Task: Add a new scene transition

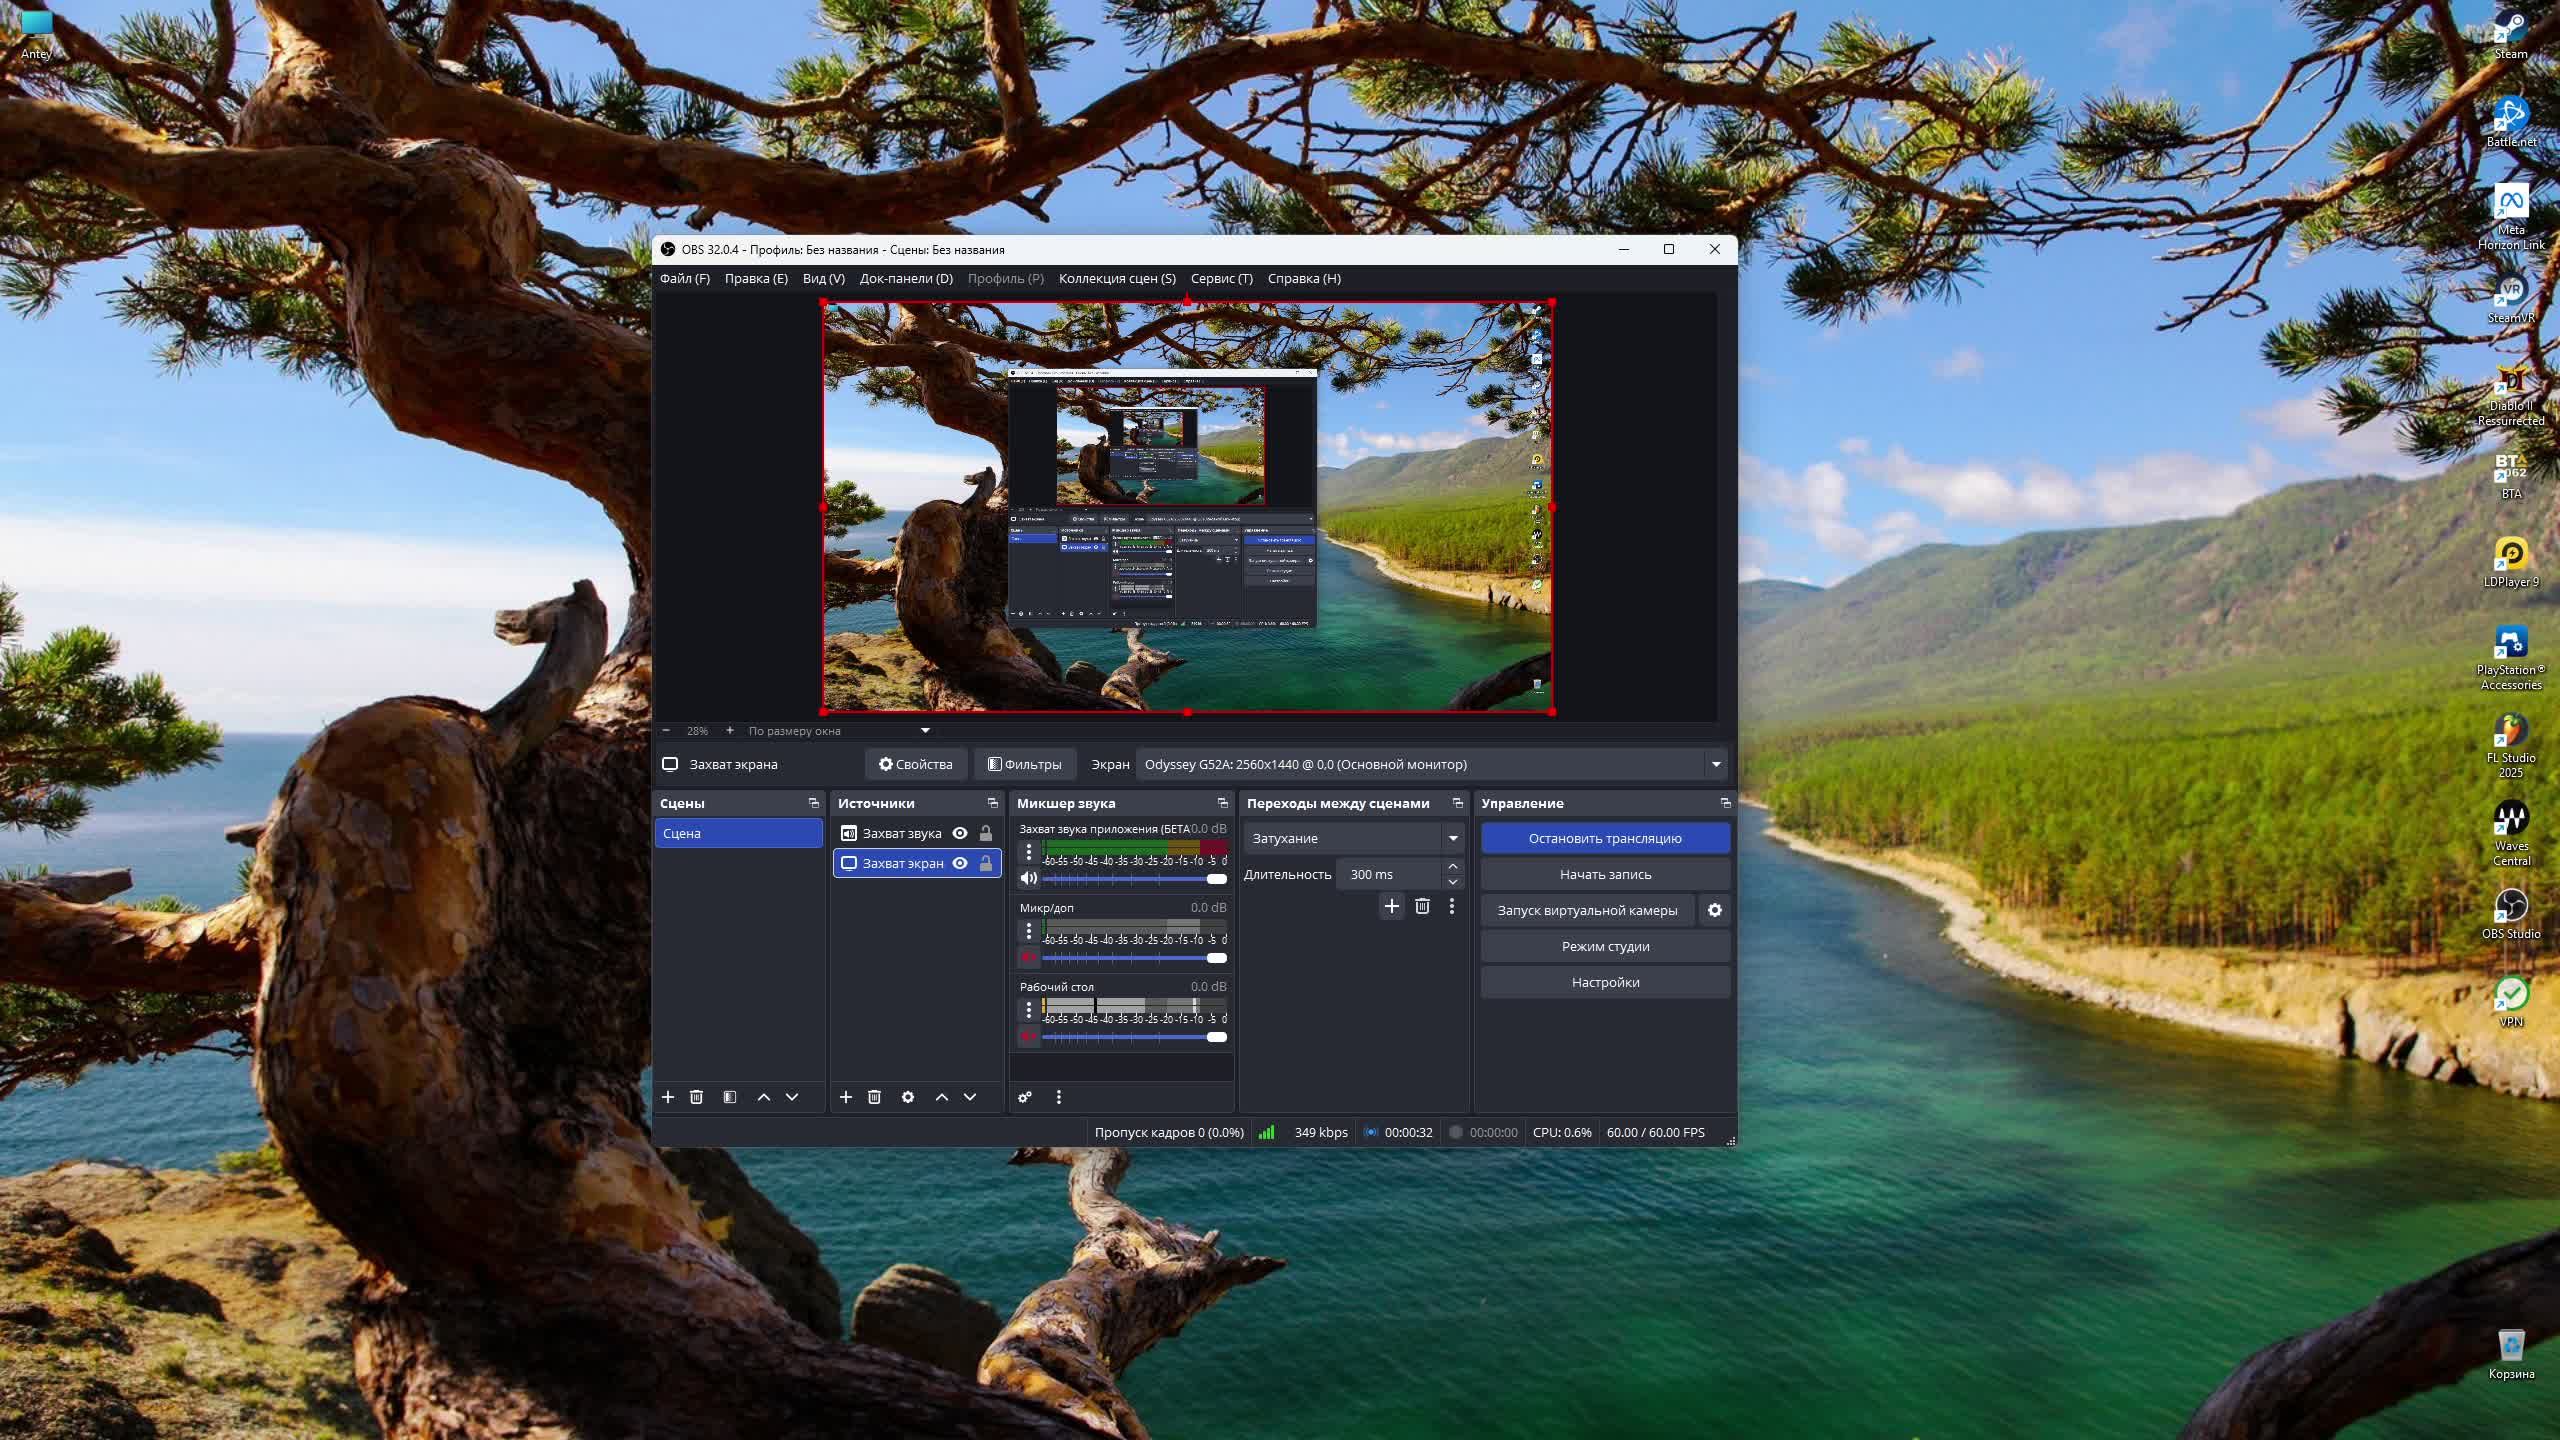Action: [1391, 906]
